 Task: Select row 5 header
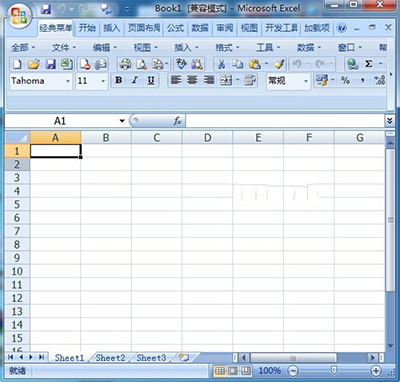point(17,204)
